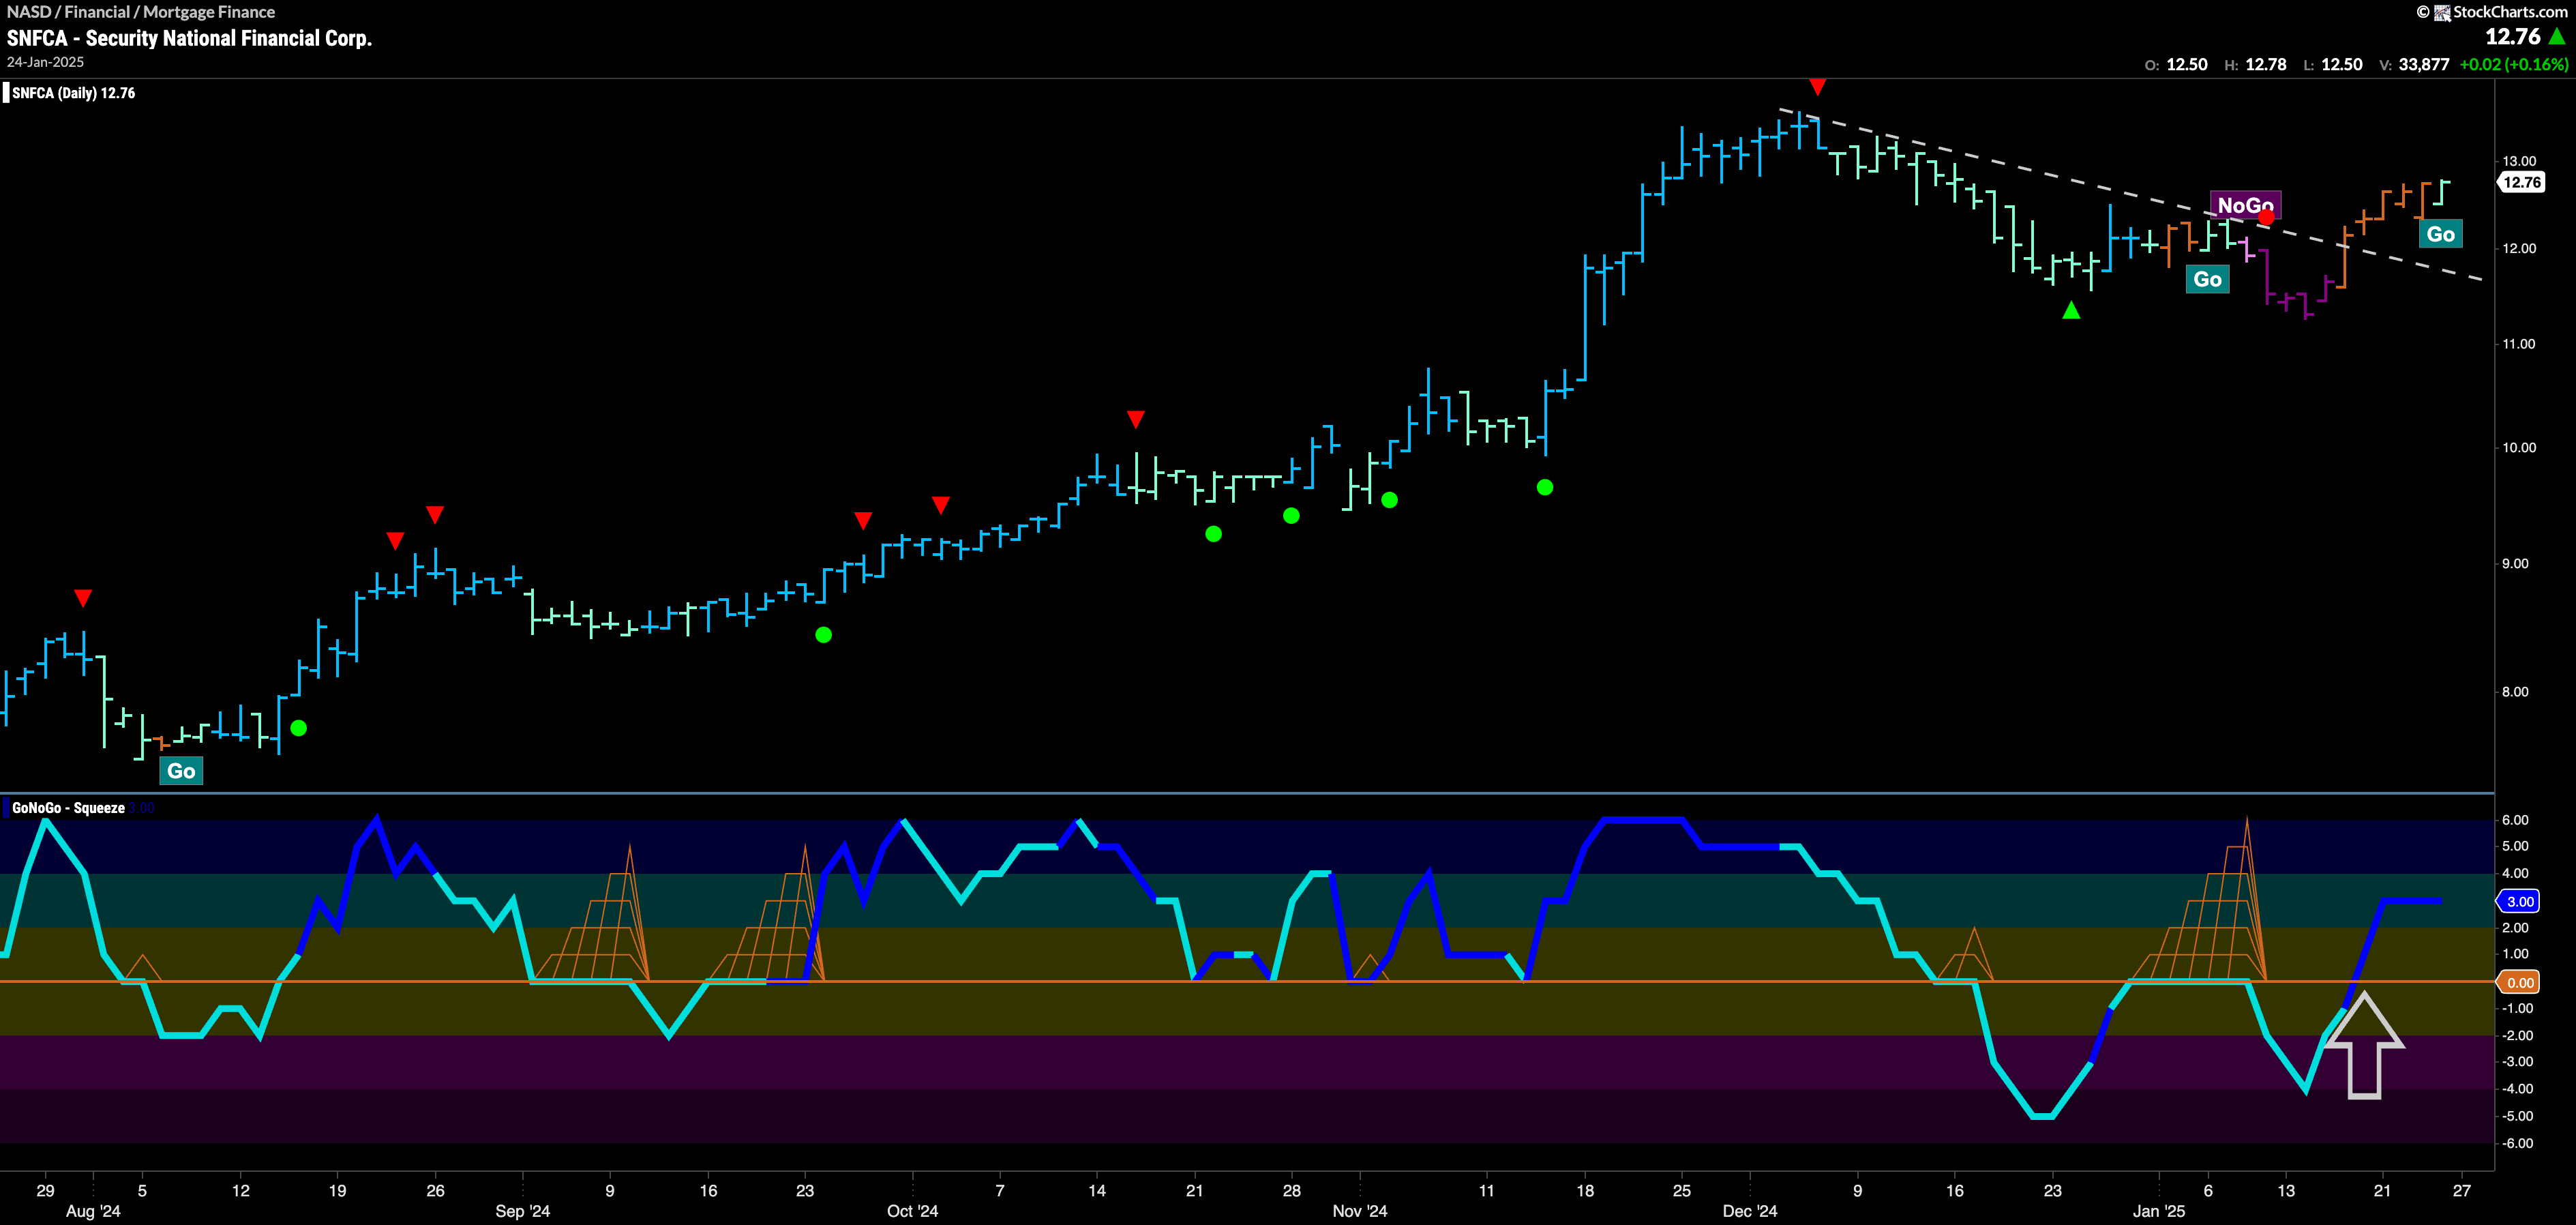
Task: Click the green dot below Oct 28 bars
Action: (1291, 516)
